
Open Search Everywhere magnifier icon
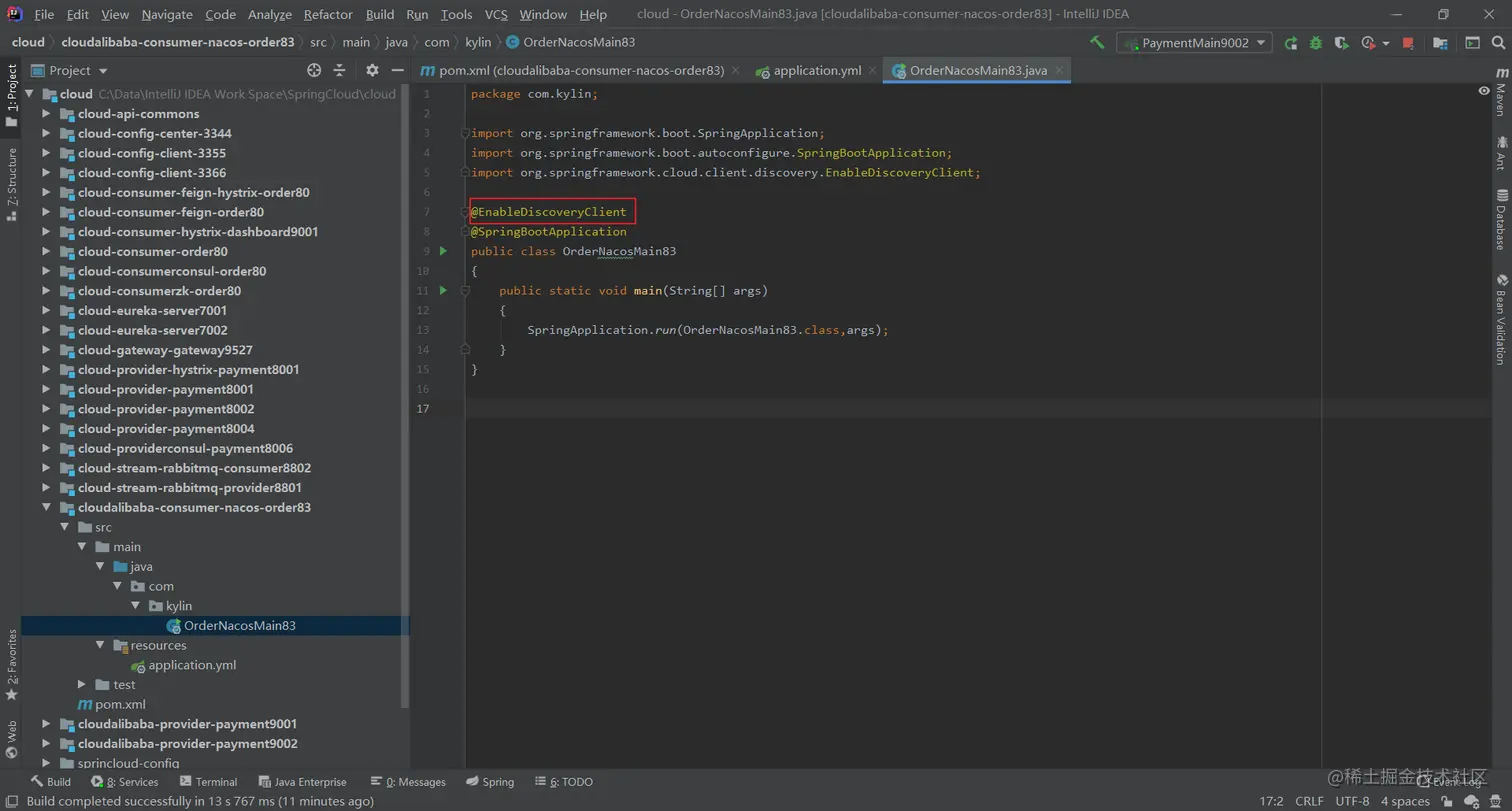click(1497, 43)
